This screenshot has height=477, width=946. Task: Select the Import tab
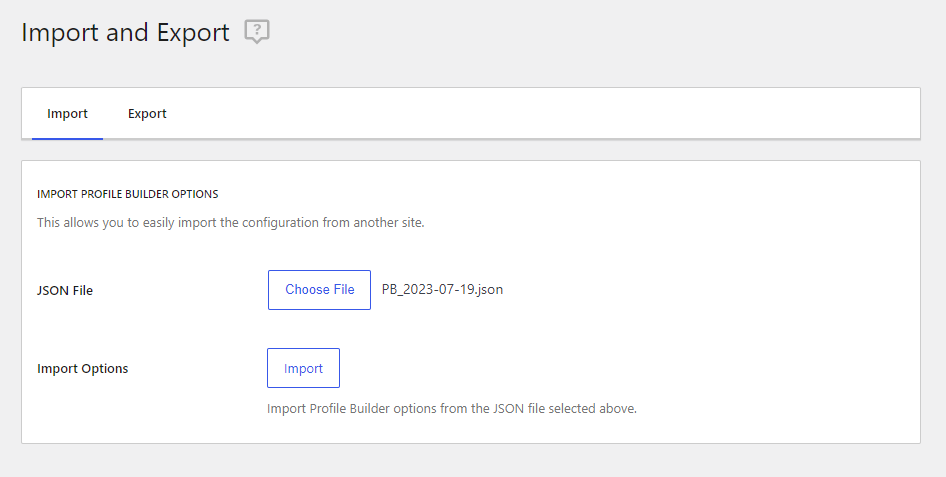pyautogui.click(x=67, y=113)
